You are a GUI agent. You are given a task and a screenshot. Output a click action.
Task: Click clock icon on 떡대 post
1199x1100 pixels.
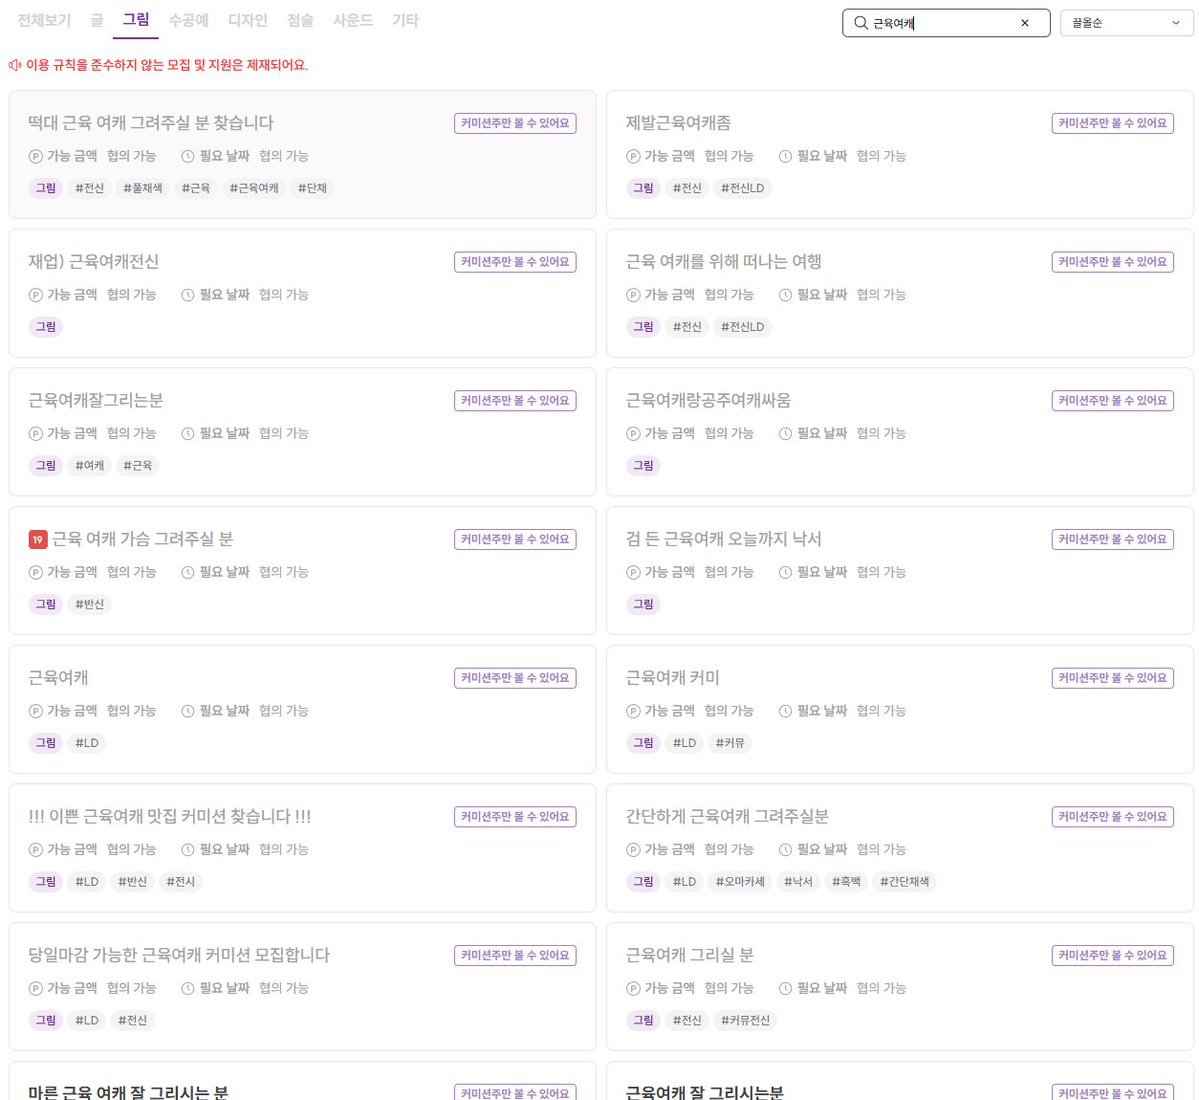[x=187, y=157]
